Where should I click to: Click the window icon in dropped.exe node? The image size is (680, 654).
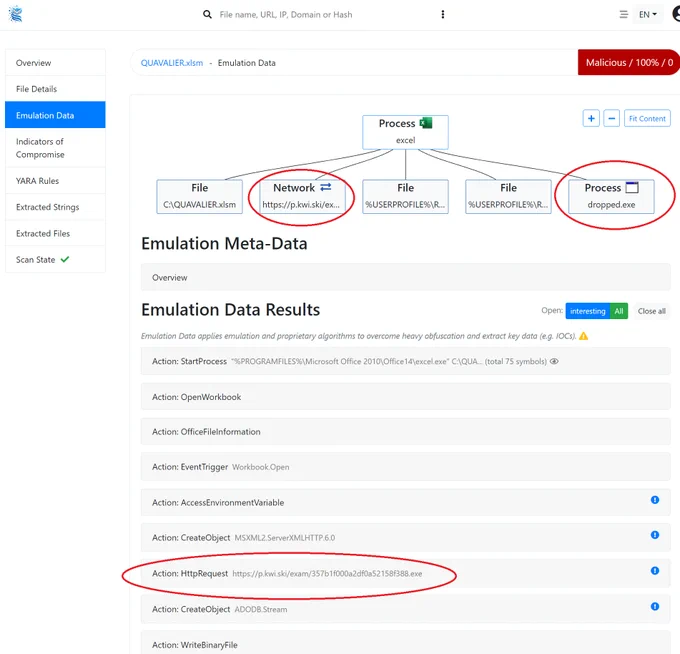pyautogui.click(x=632, y=187)
